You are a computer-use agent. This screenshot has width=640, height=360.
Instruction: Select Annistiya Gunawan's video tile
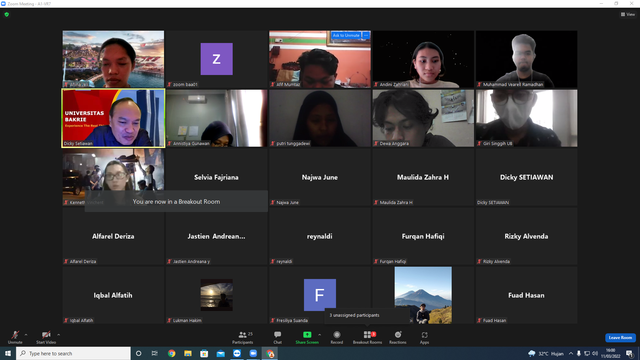[x=217, y=118]
